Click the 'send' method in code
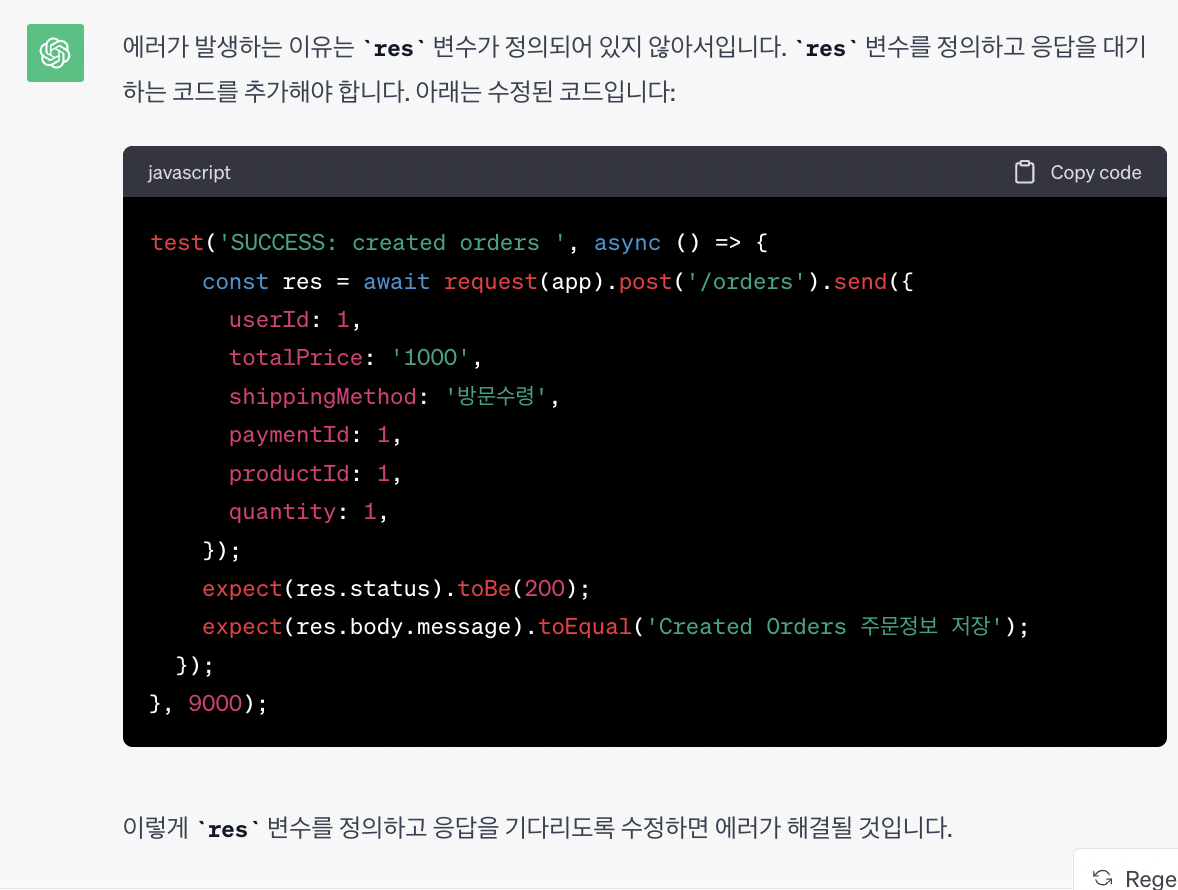1178x890 pixels. 860,282
